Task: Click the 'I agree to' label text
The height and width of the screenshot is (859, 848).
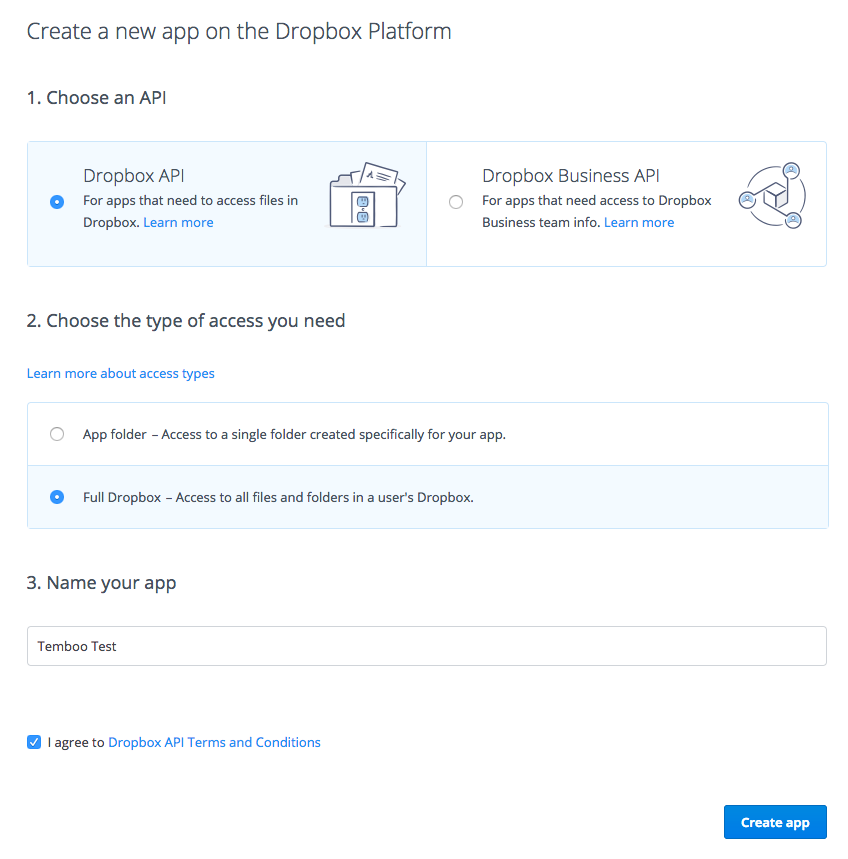Action: 76,742
